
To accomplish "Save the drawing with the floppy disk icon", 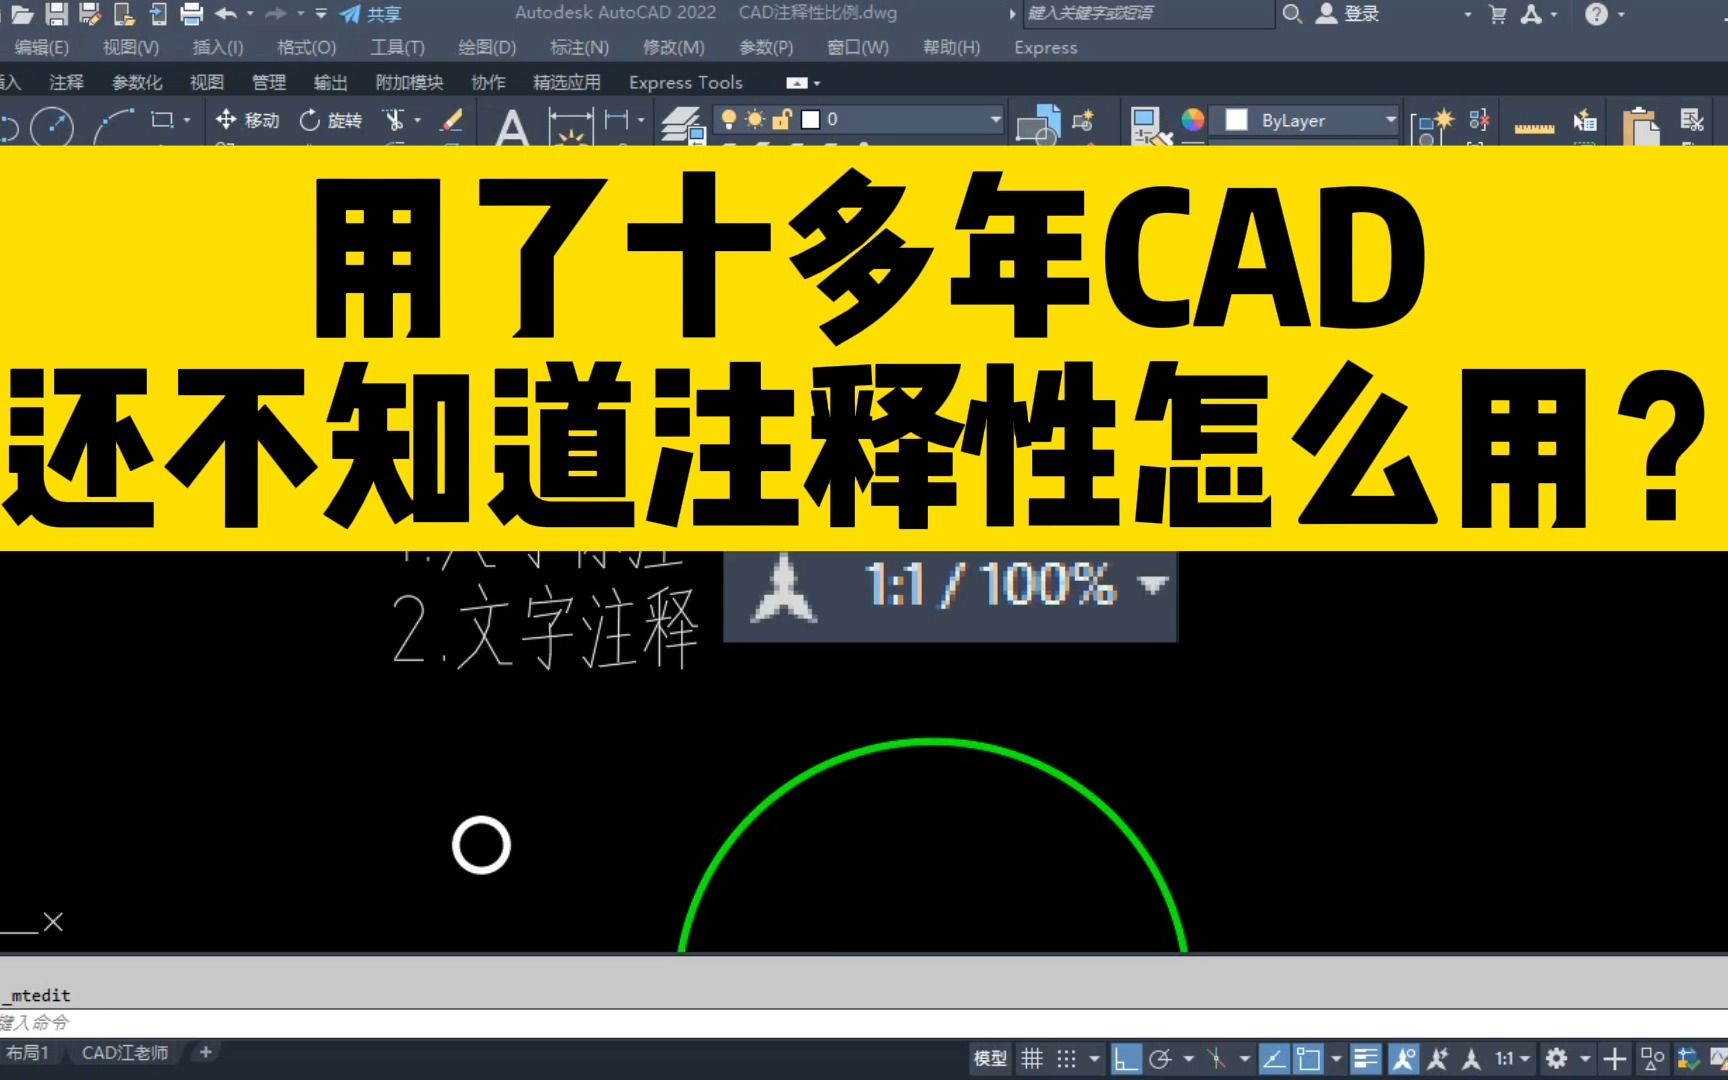I will 57,14.
